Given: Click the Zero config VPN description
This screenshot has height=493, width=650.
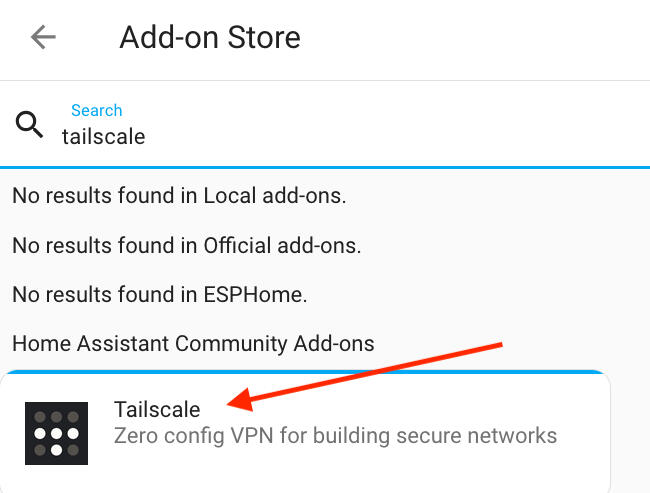Looking at the screenshot, I should coord(335,436).
